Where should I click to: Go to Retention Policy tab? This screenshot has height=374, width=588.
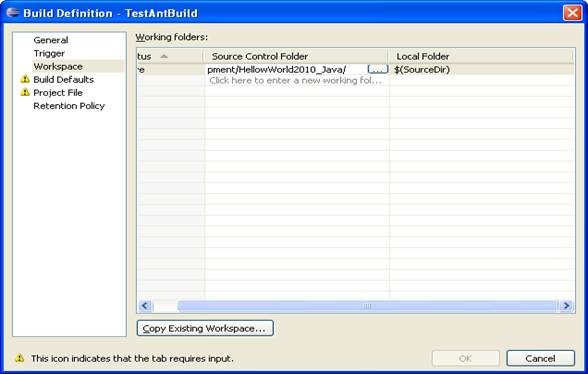coord(69,106)
